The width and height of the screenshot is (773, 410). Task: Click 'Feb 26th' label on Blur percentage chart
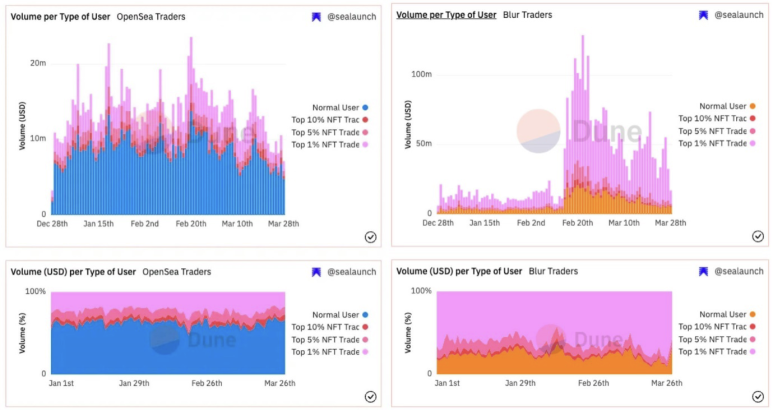tap(593, 383)
